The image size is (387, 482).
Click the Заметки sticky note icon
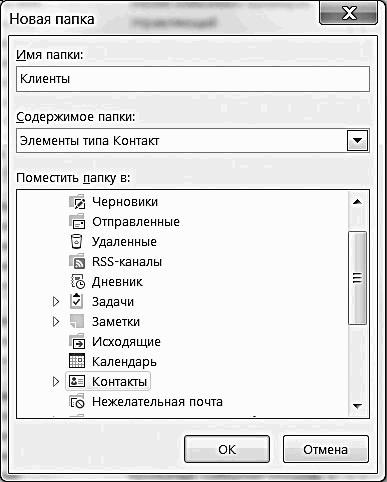pyautogui.click(x=77, y=322)
